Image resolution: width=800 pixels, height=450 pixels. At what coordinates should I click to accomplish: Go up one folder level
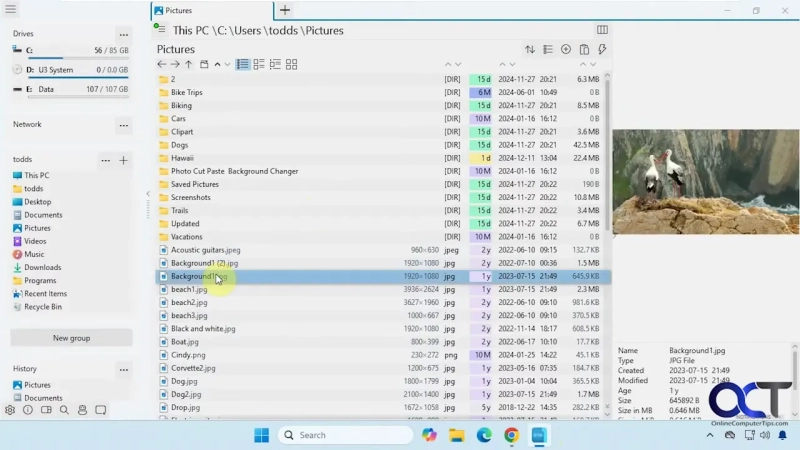[x=189, y=64]
